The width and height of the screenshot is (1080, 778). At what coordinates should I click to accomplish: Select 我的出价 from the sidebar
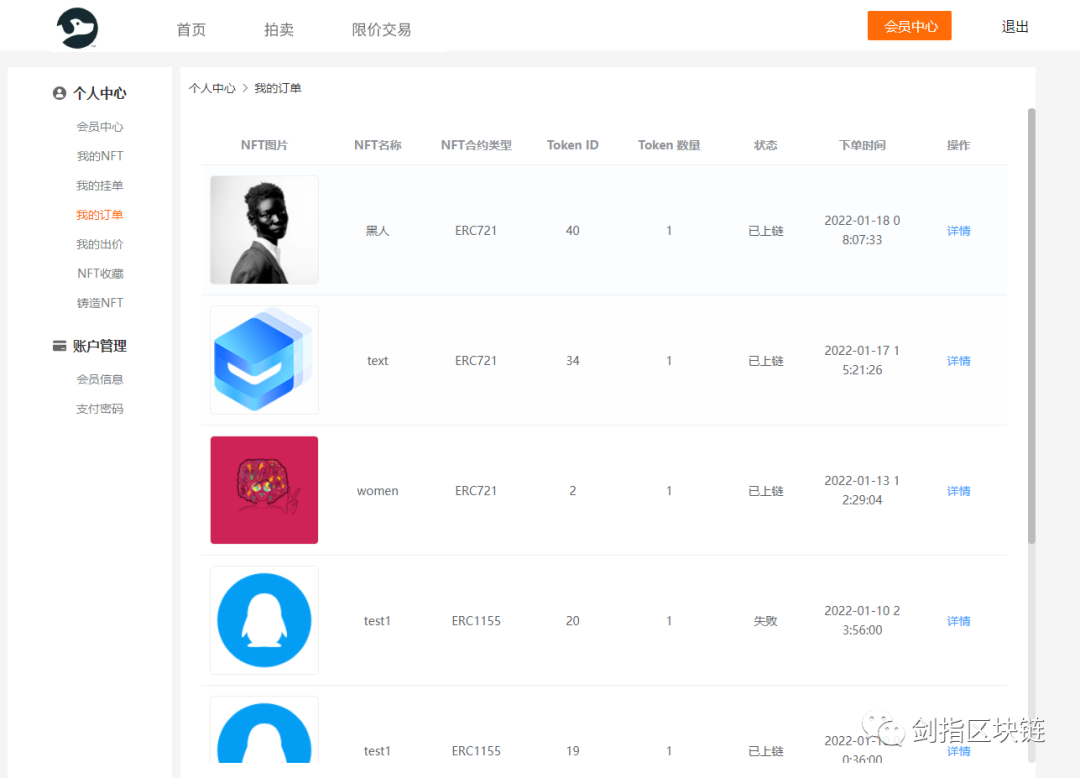100,243
